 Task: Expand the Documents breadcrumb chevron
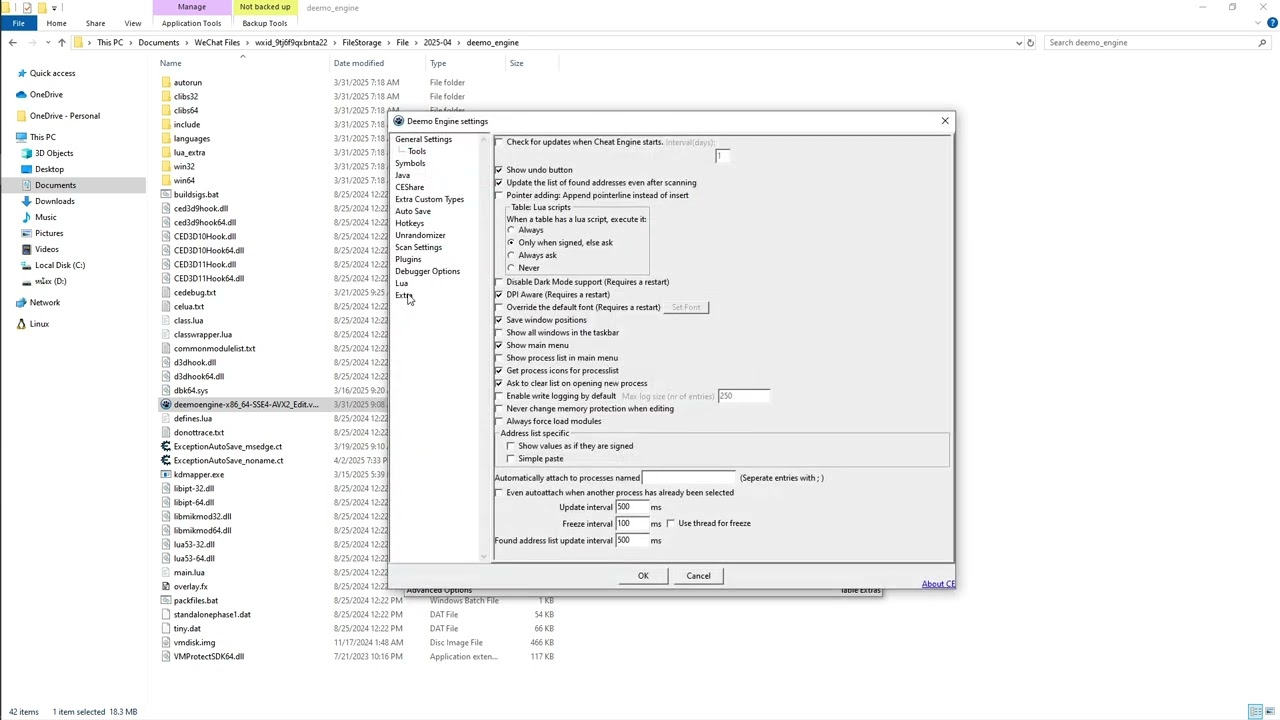click(x=187, y=42)
